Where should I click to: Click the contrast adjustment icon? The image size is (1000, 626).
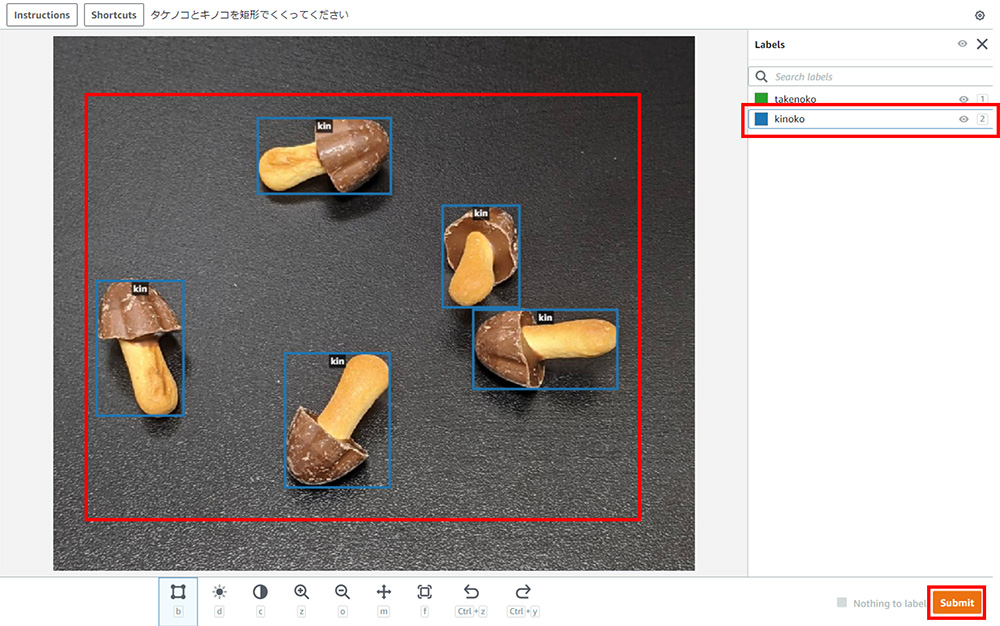click(x=260, y=592)
